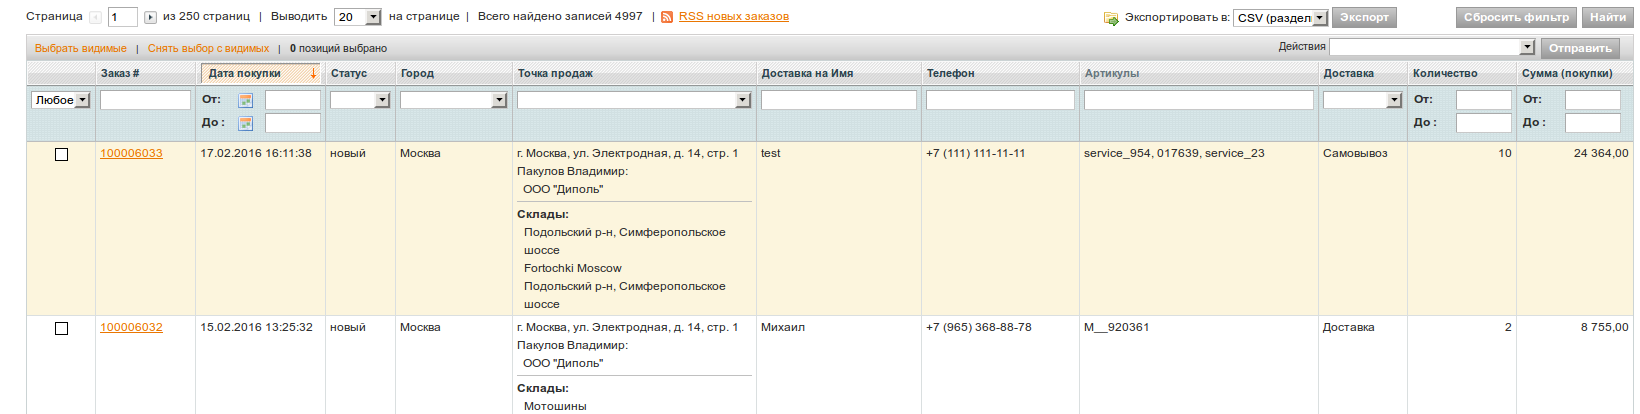
Task: Click the Найти button
Action: coord(1608,18)
